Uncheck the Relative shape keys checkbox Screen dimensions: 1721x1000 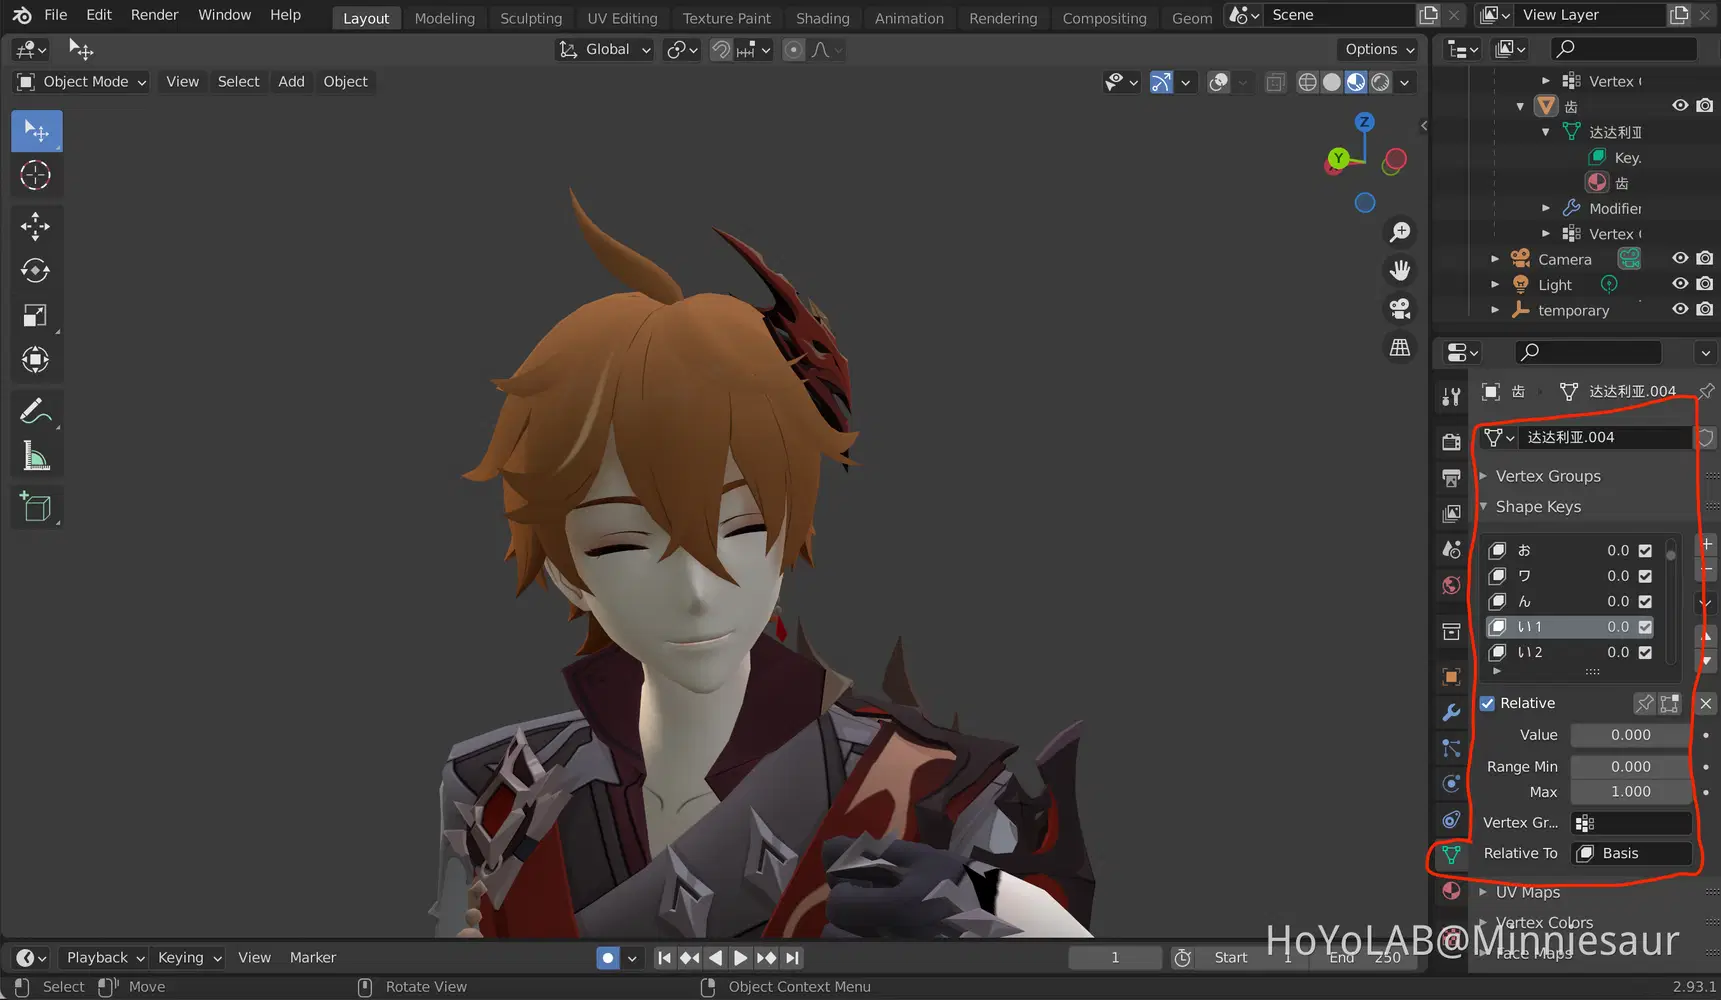pos(1488,704)
